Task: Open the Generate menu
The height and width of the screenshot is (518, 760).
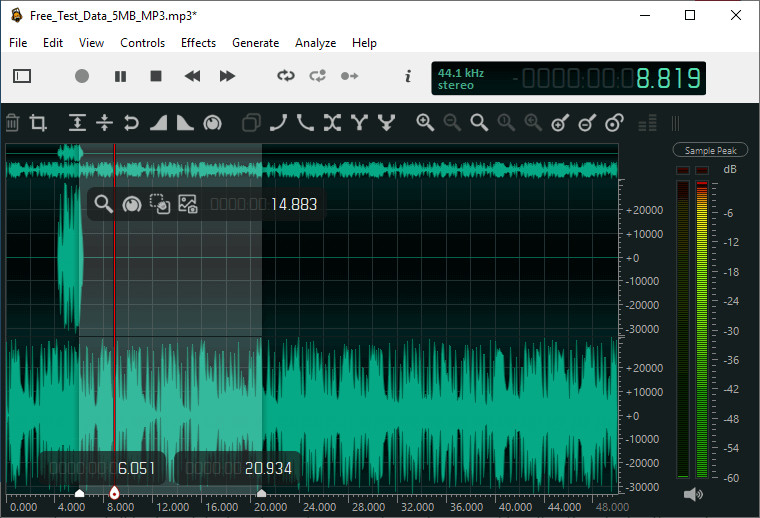Action: pyautogui.click(x=255, y=43)
